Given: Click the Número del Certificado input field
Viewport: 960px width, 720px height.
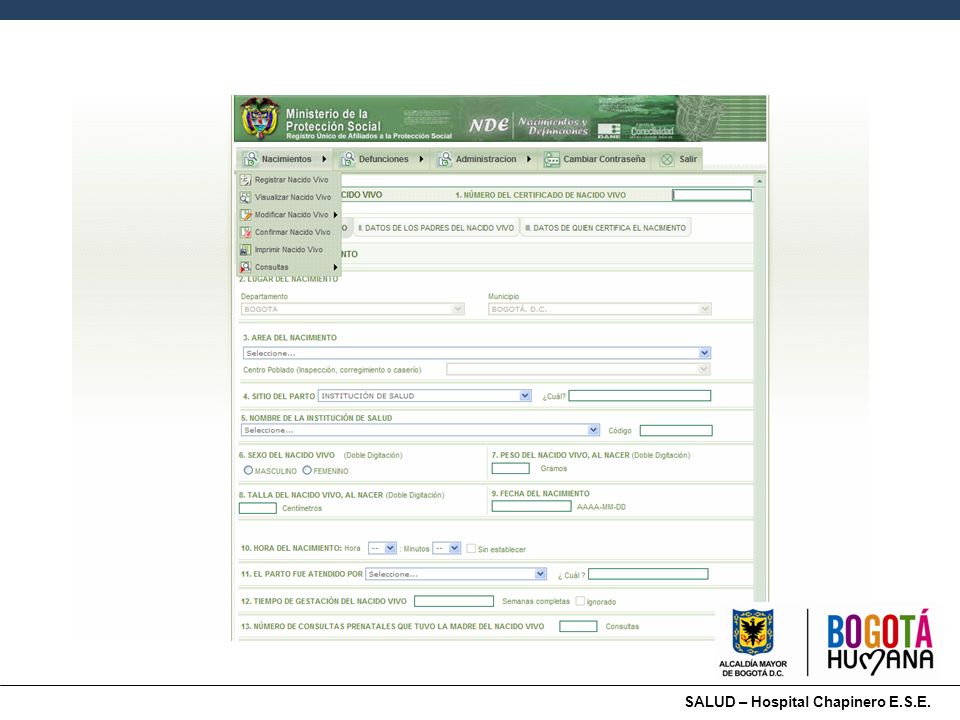Looking at the screenshot, I should (x=712, y=195).
